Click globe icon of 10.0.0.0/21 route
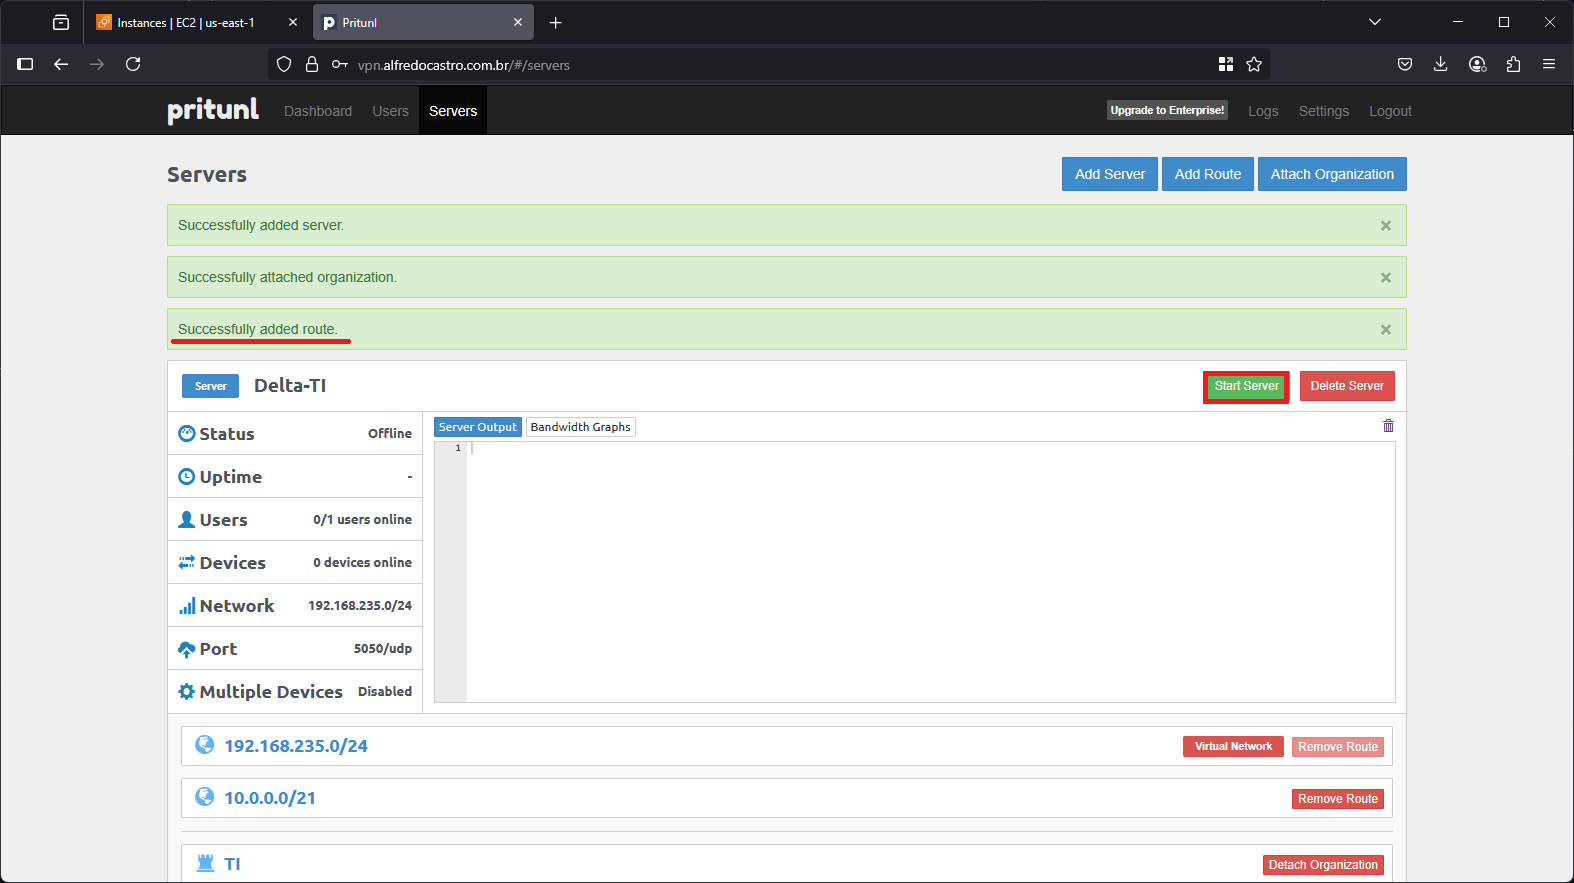This screenshot has height=883, width=1574. point(205,797)
